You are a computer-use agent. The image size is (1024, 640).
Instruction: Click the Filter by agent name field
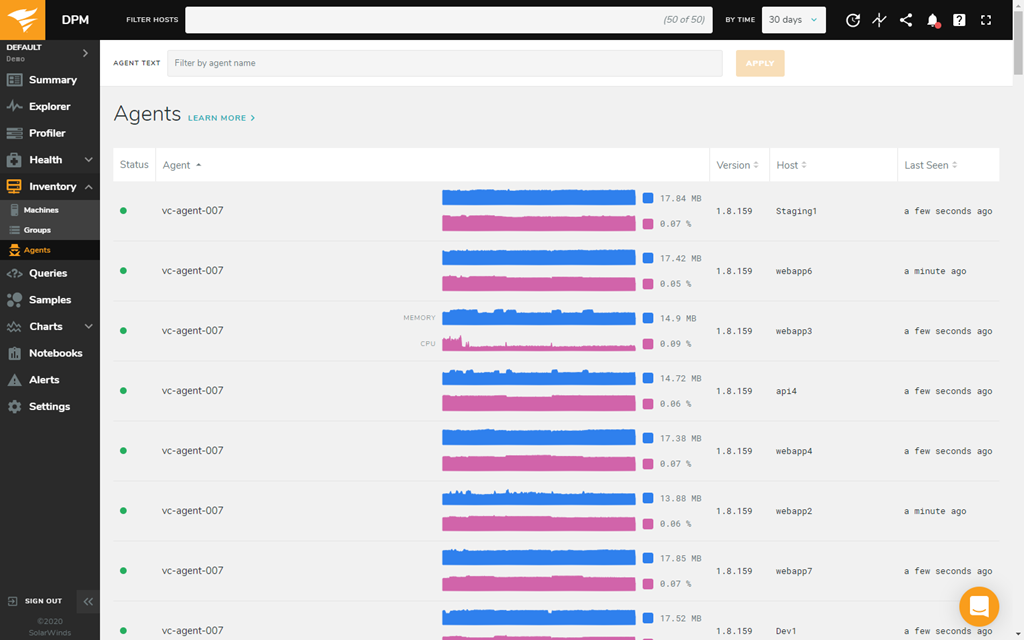pos(444,63)
